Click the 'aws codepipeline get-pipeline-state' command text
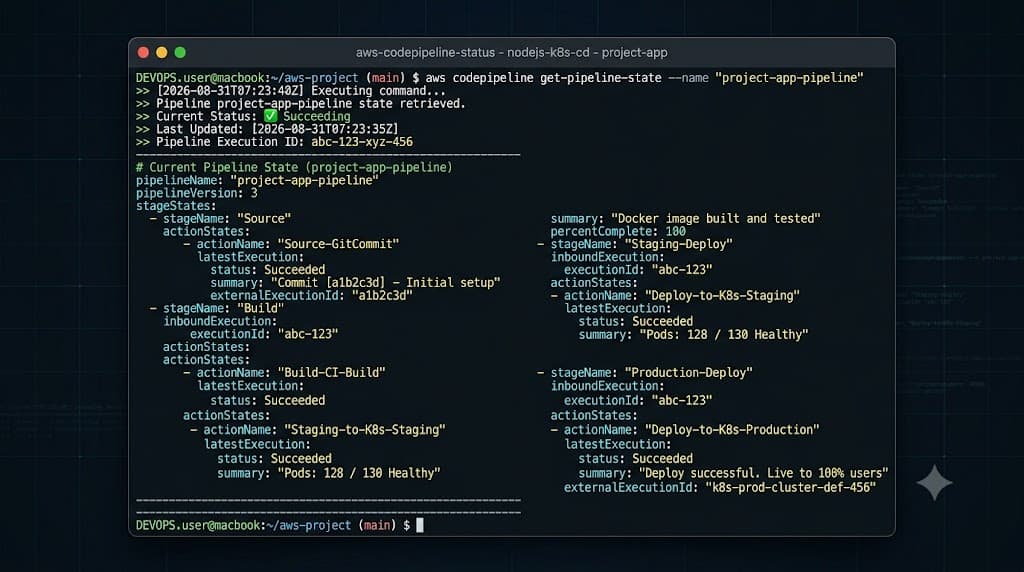The height and width of the screenshot is (572, 1024). pos(543,78)
